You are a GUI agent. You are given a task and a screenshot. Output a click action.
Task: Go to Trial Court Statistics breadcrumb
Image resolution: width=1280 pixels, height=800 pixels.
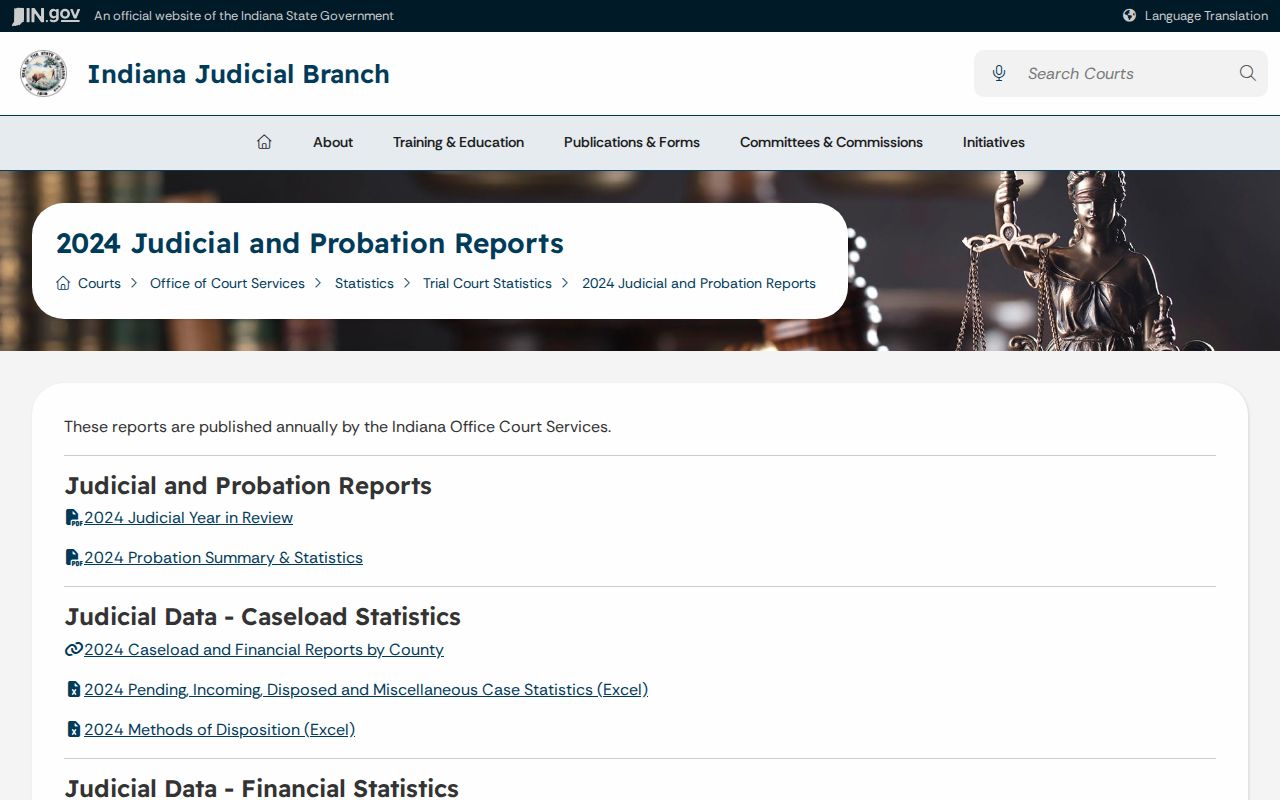coord(487,283)
